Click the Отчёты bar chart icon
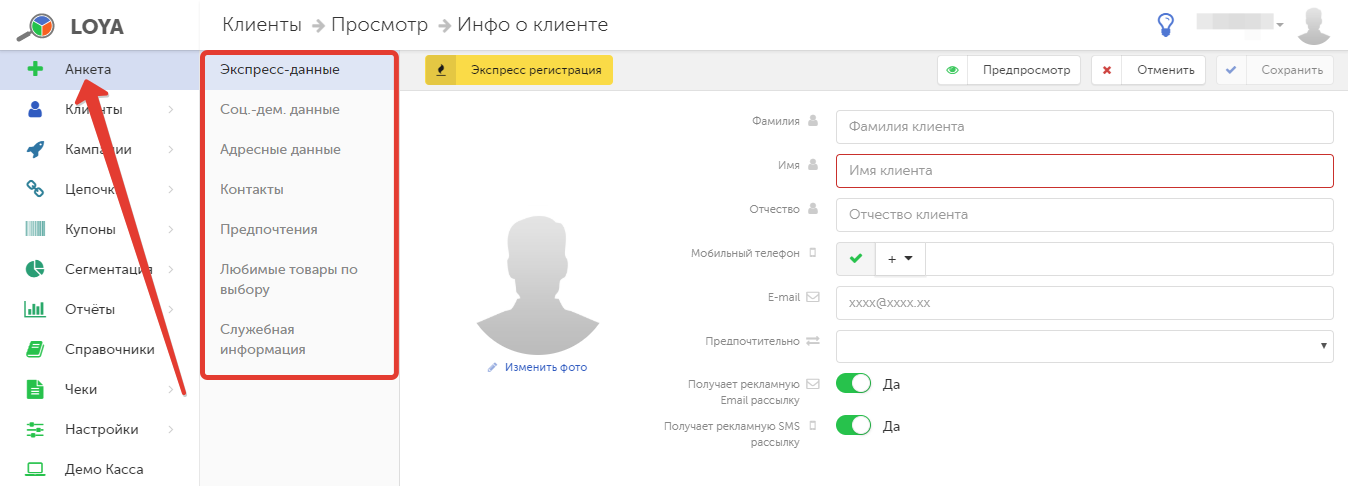Image resolution: width=1348 pixels, height=486 pixels. [x=35, y=309]
